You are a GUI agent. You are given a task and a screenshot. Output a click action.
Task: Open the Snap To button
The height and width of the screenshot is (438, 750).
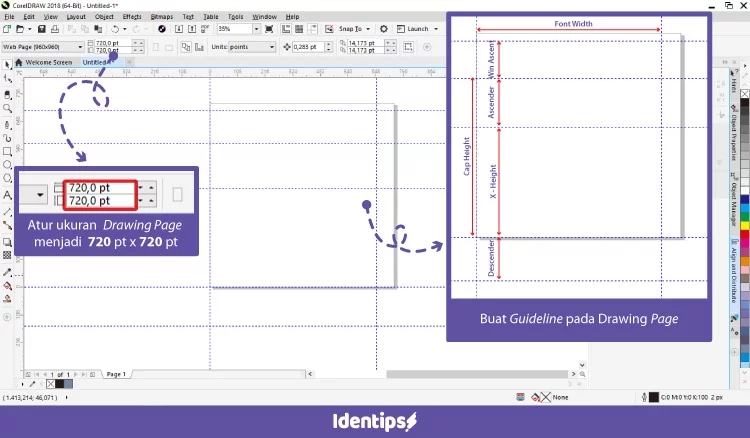point(352,30)
